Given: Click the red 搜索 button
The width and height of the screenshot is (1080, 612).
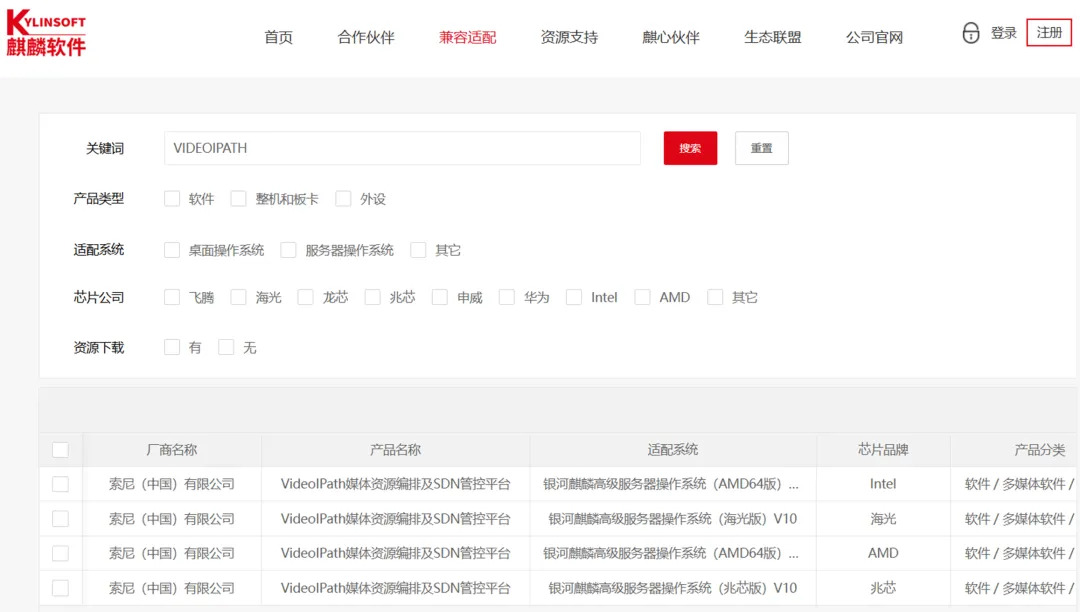Looking at the screenshot, I should pyautogui.click(x=690, y=148).
